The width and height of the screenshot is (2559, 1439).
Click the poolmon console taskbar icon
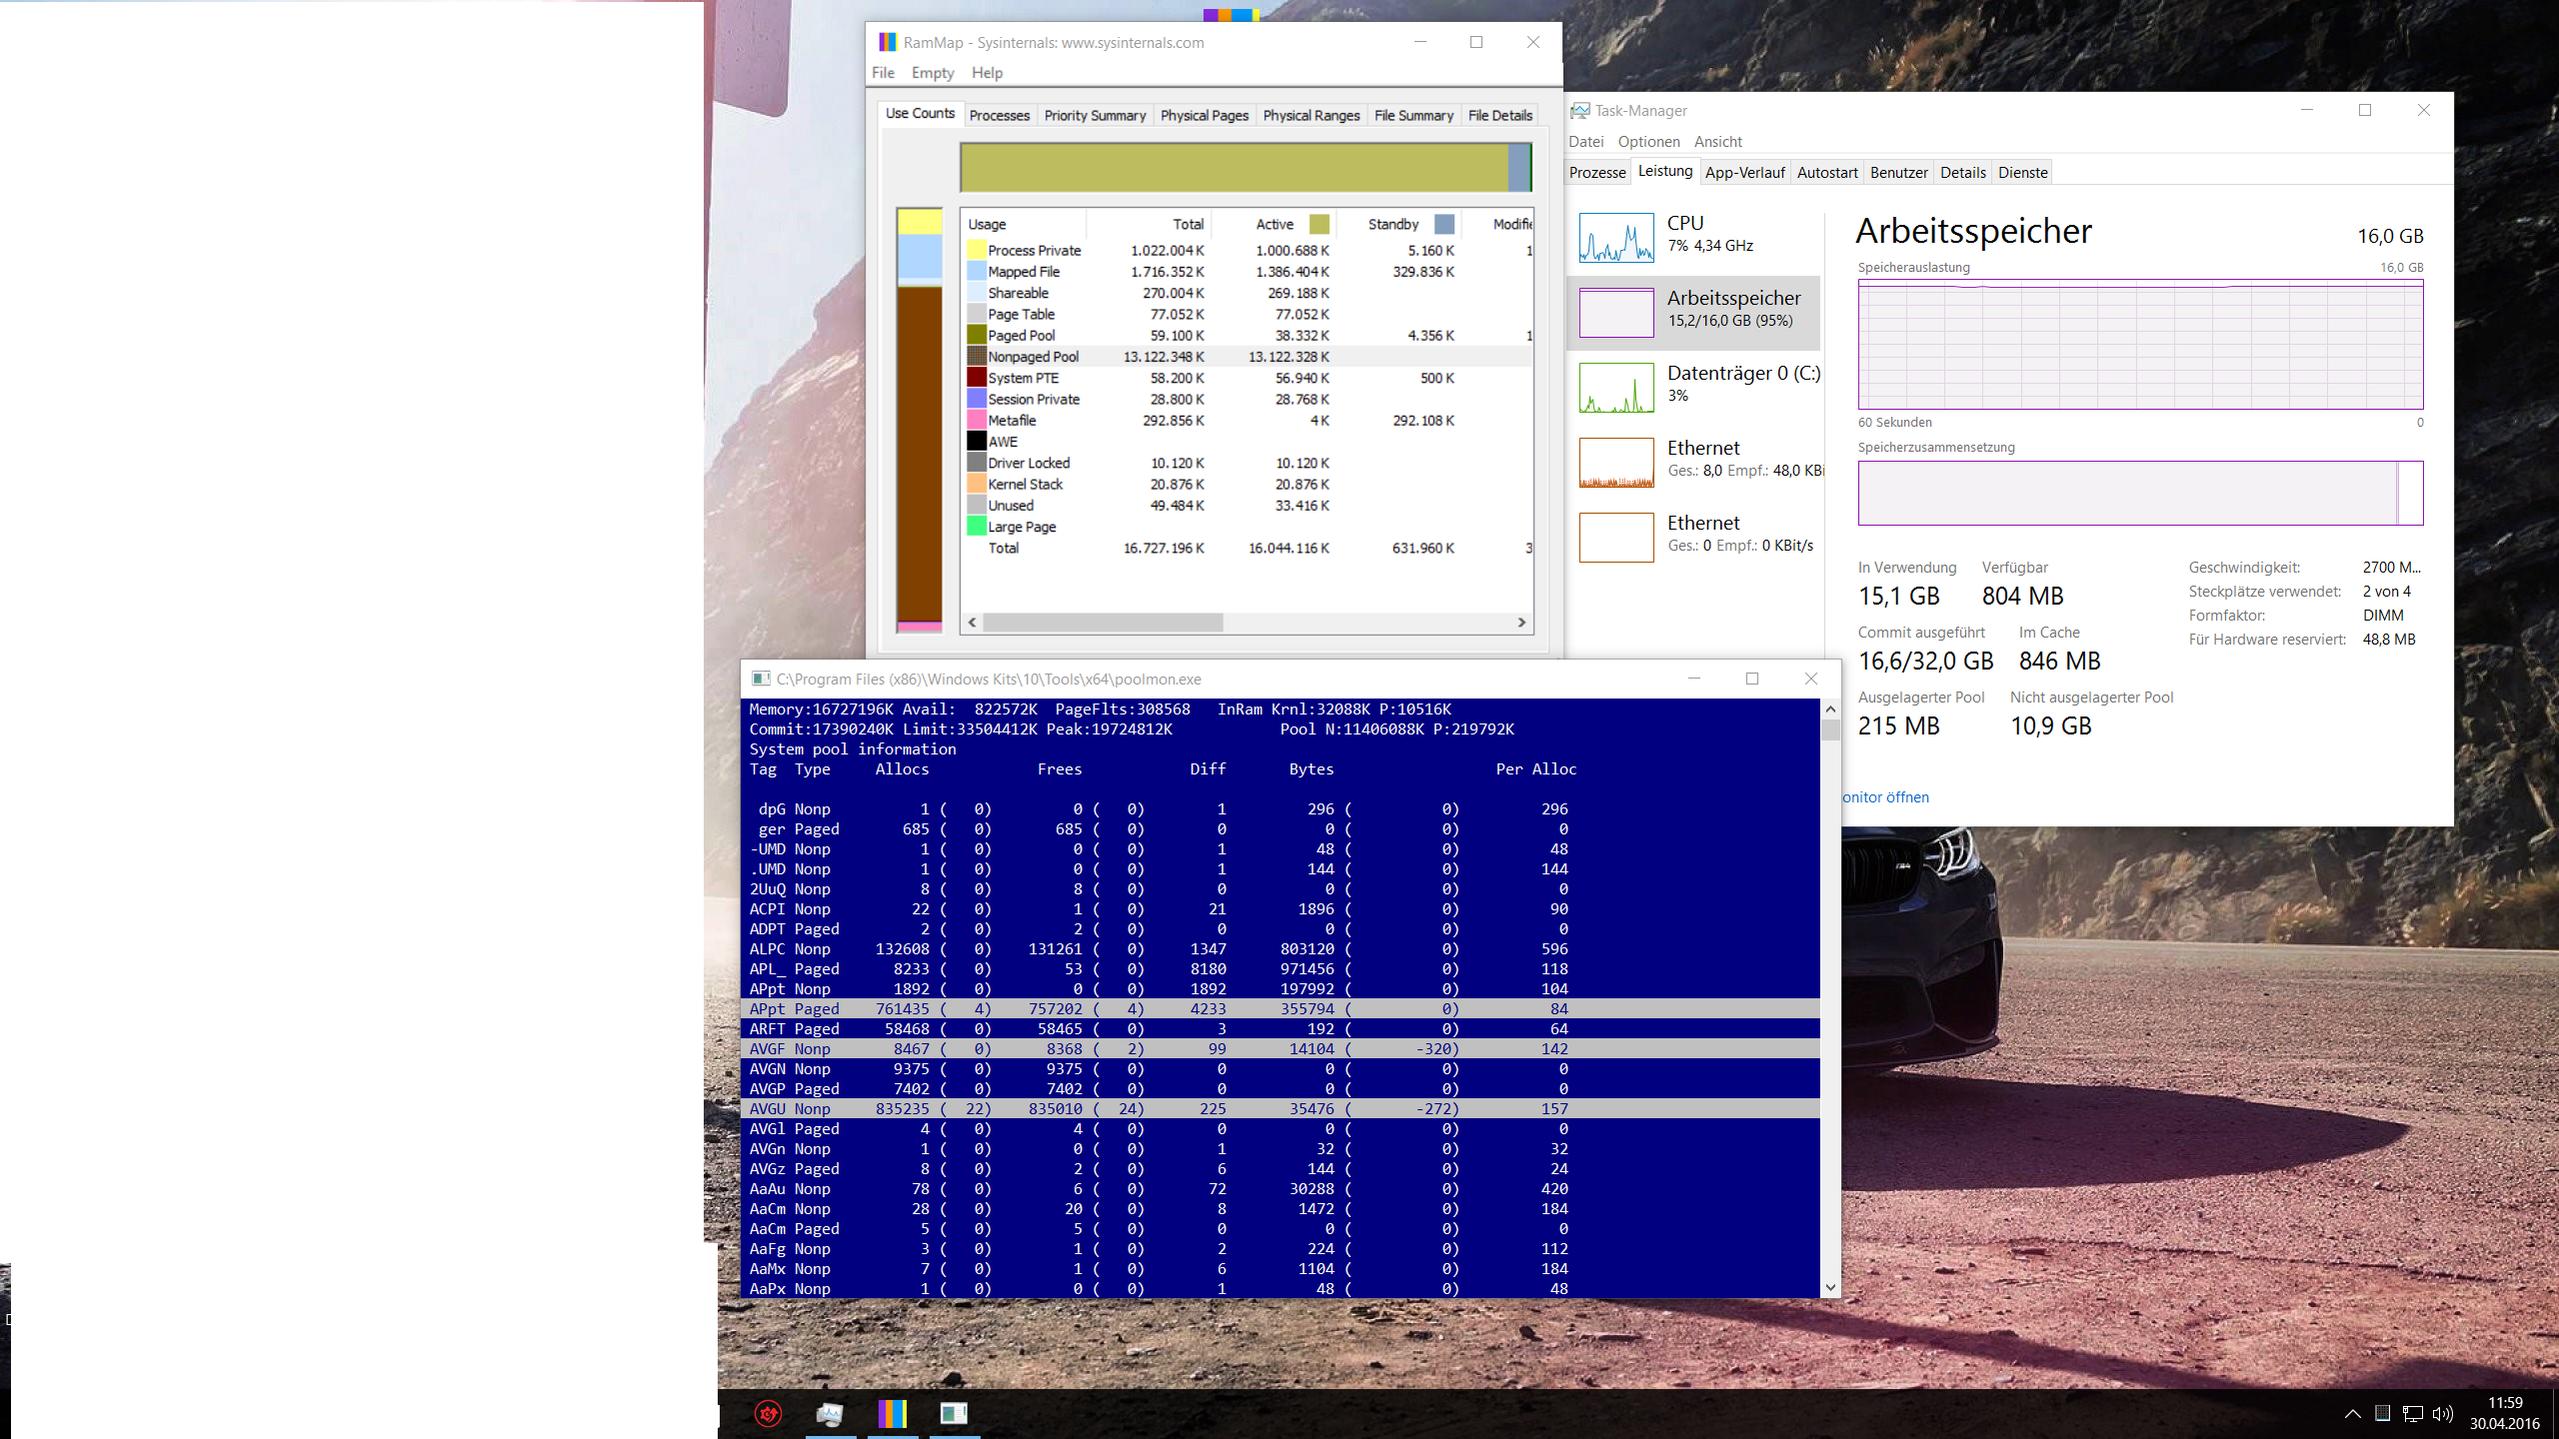954,1413
